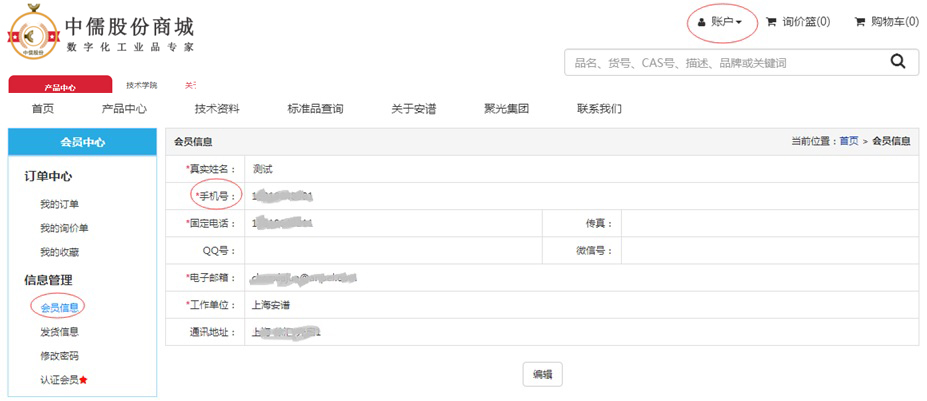The width and height of the screenshot is (927, 401).
Task: Open 联系我们 in navigation bar
Action: pyautogui.click(x=599, y=109)
